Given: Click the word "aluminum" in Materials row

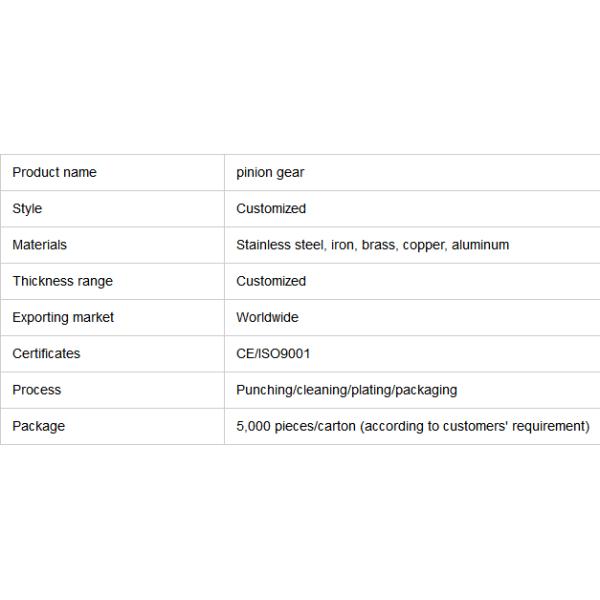Looking at the screenshot, I should coord(480,245).
